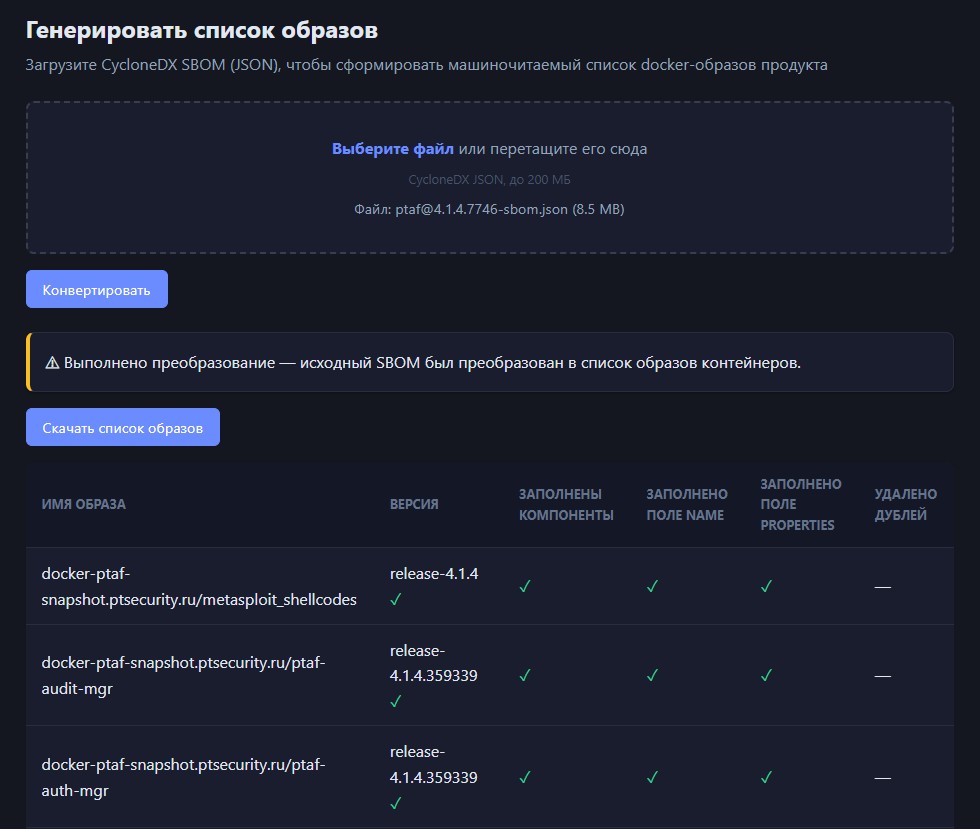
Task: Click the 'ЗАПОЛНЕНО ПОЛЕ NAME' column header
Action: point(687,505)
